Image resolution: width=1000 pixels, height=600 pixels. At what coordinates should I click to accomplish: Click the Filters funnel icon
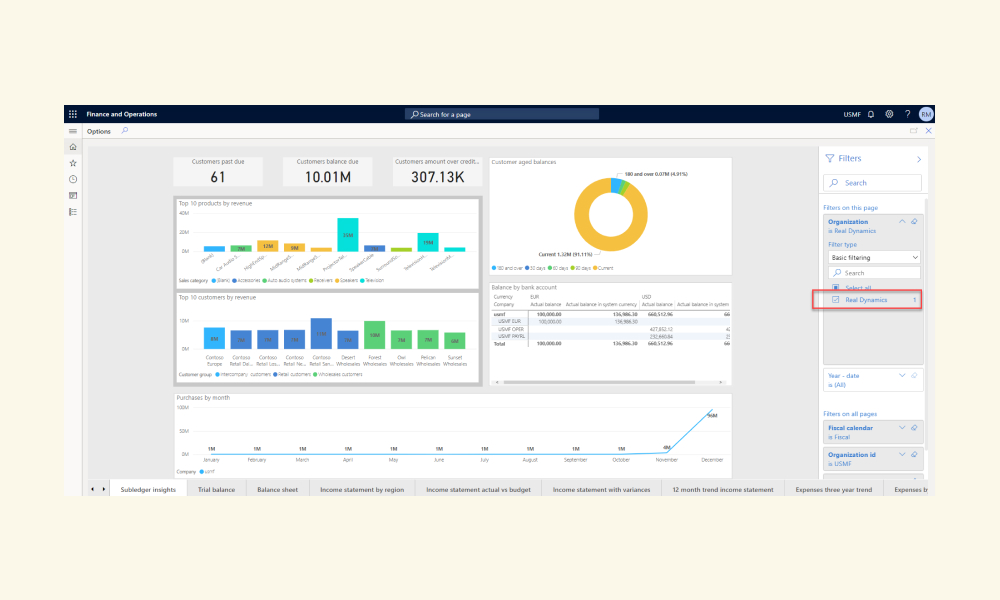point(830,158)
